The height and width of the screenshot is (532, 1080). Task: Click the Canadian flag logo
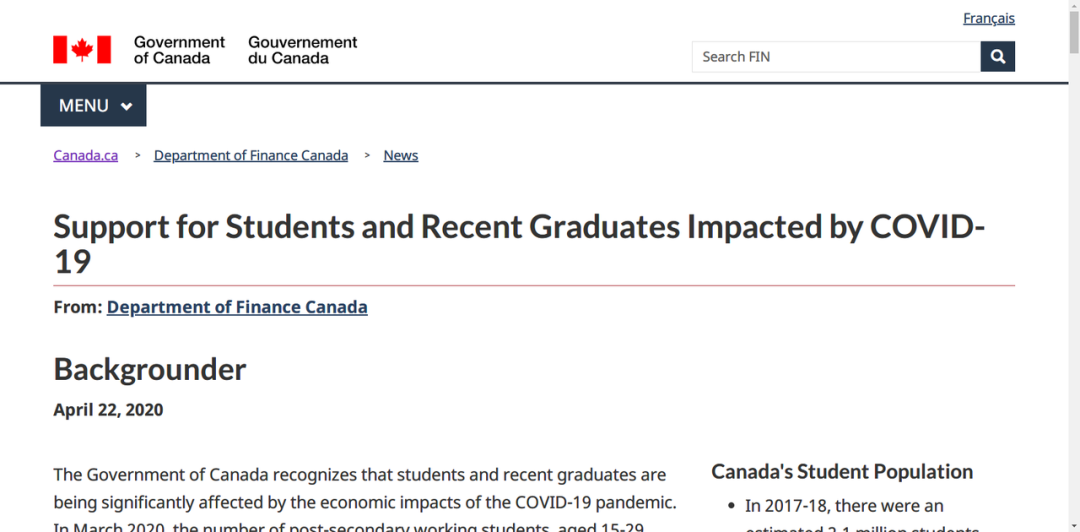tap(82, 50)
